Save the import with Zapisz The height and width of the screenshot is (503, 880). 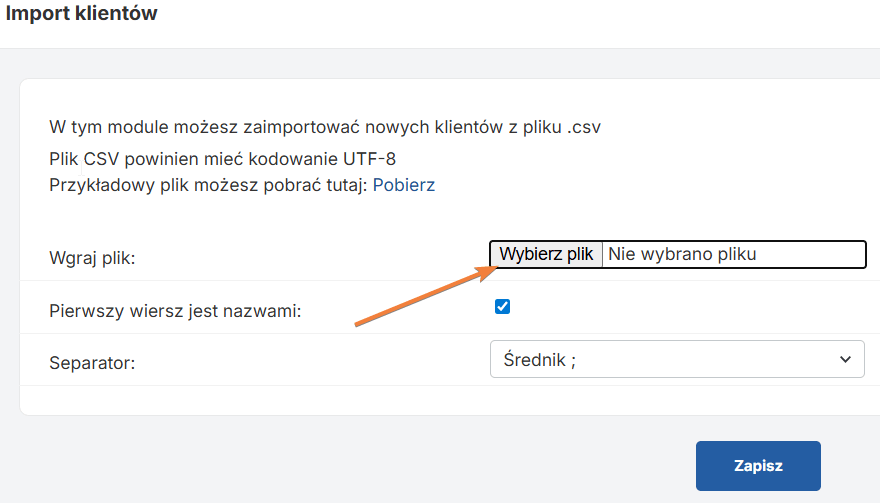click(758, 466)
